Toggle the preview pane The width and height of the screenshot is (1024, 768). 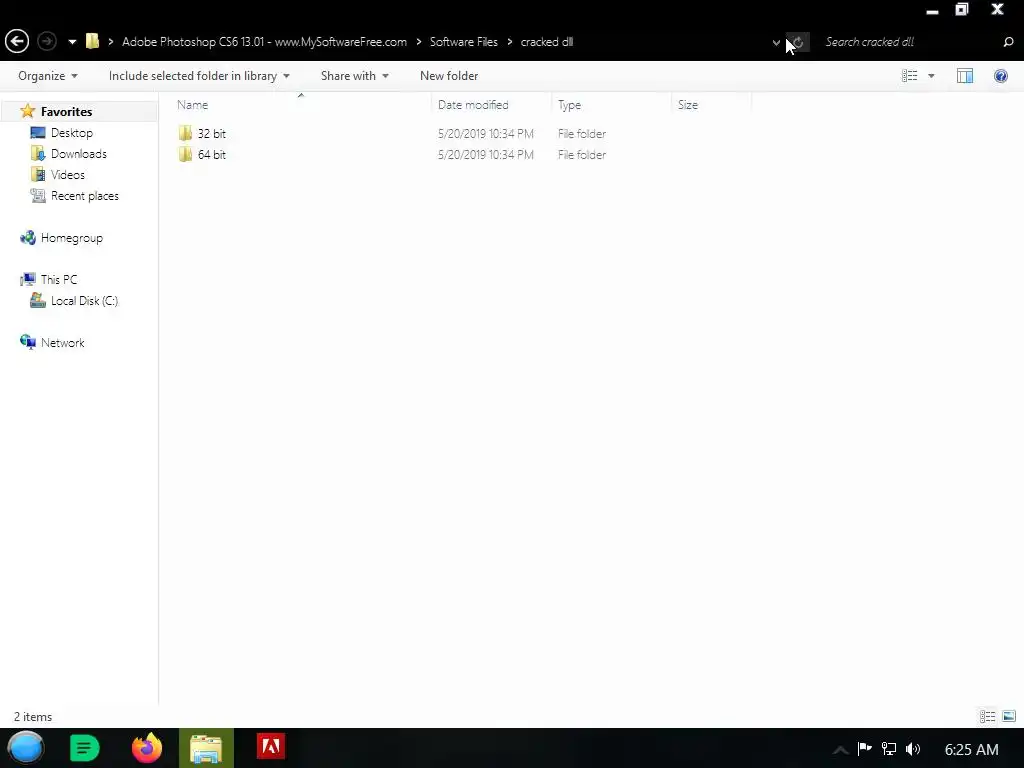pyautogui.click(x=965, y=76)
